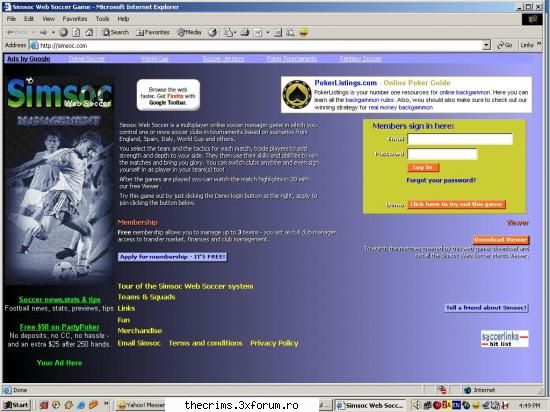The height and width of the screenshot is (412, 550).
Task: Expand the quick launch chevron in taskbar
Action: click(106, 405)
